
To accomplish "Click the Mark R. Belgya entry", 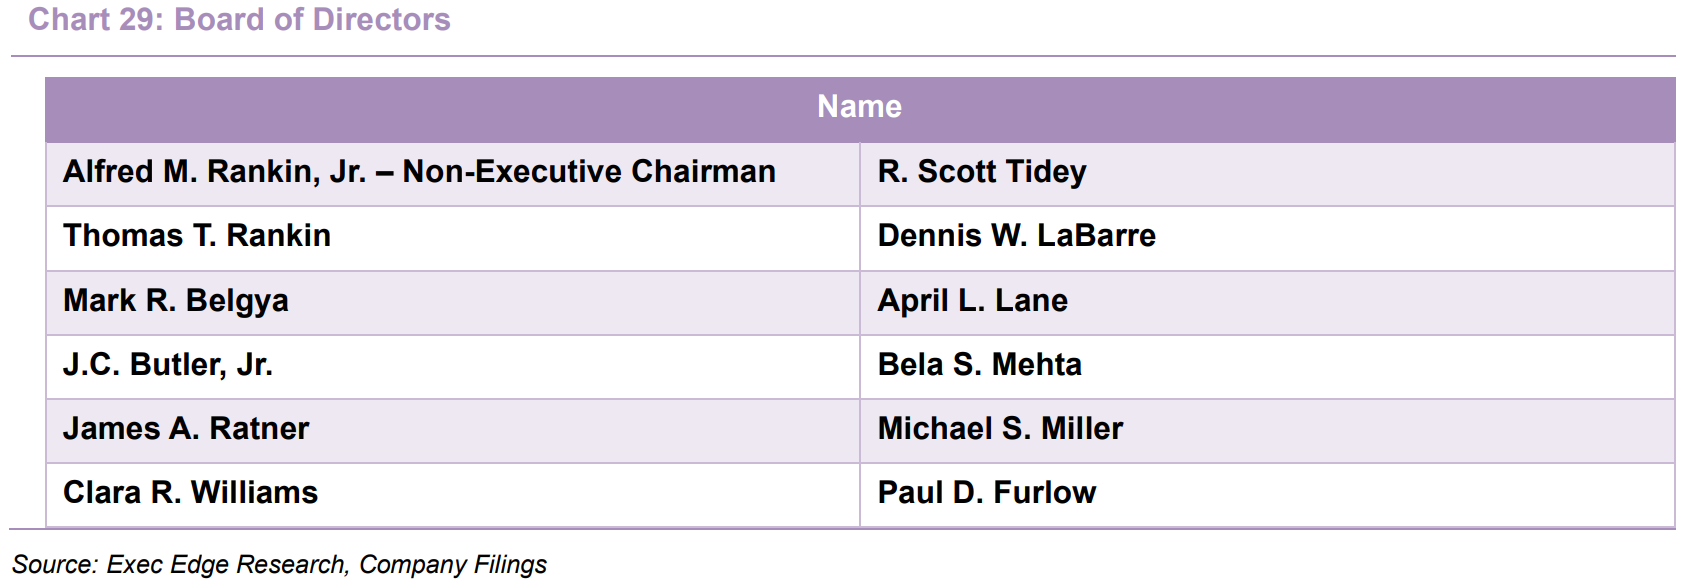I will (176, 301).
